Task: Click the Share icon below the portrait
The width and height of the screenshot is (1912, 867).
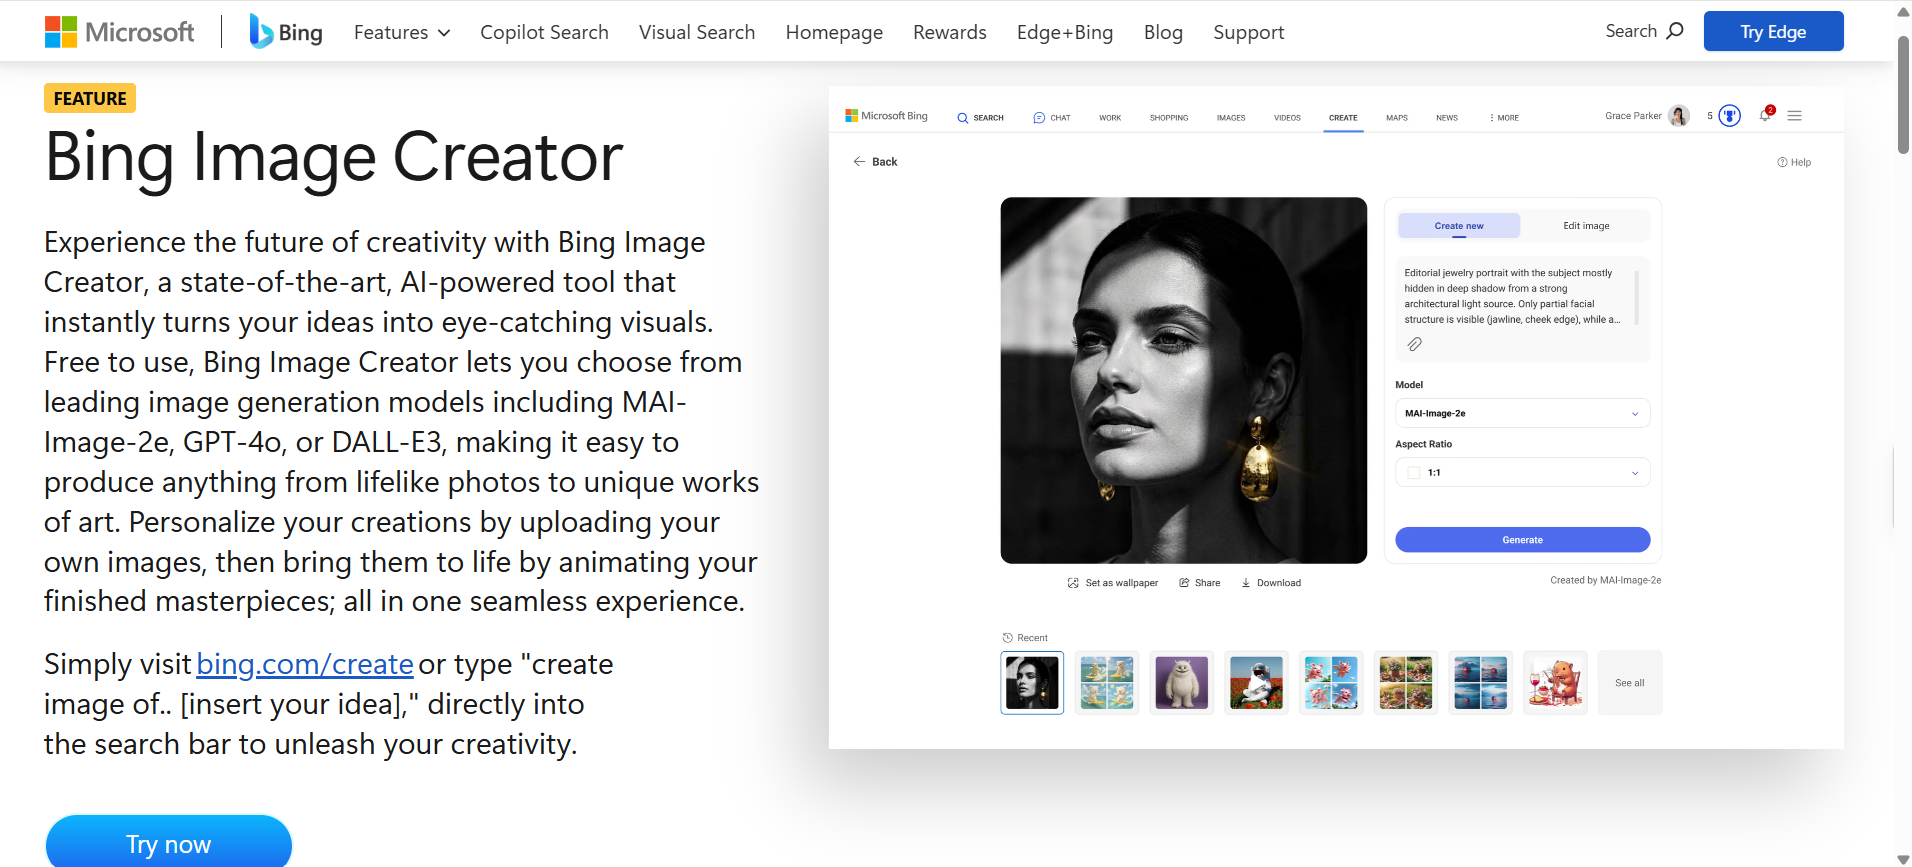Action: pos(1184,583)
